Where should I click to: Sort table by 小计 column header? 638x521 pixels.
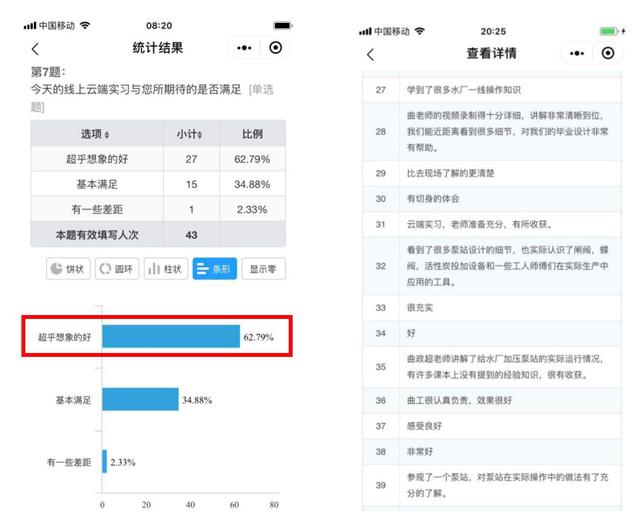(x=190, y=134)
